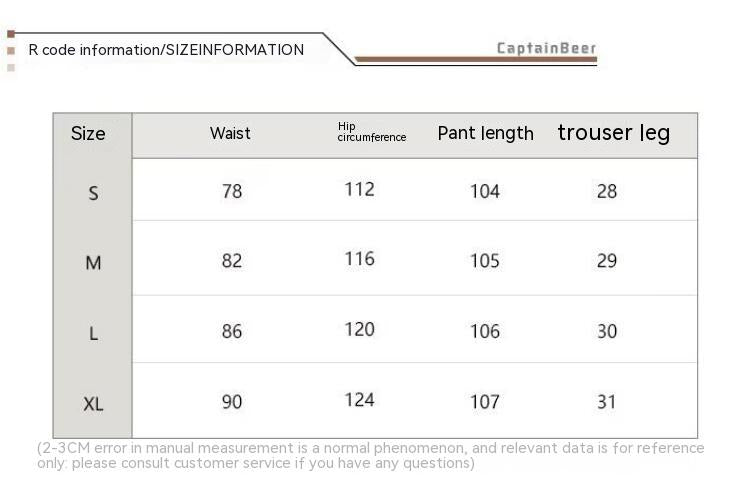
Task: Click the CaptainBeer brand logo text
Action: (546, 48)
